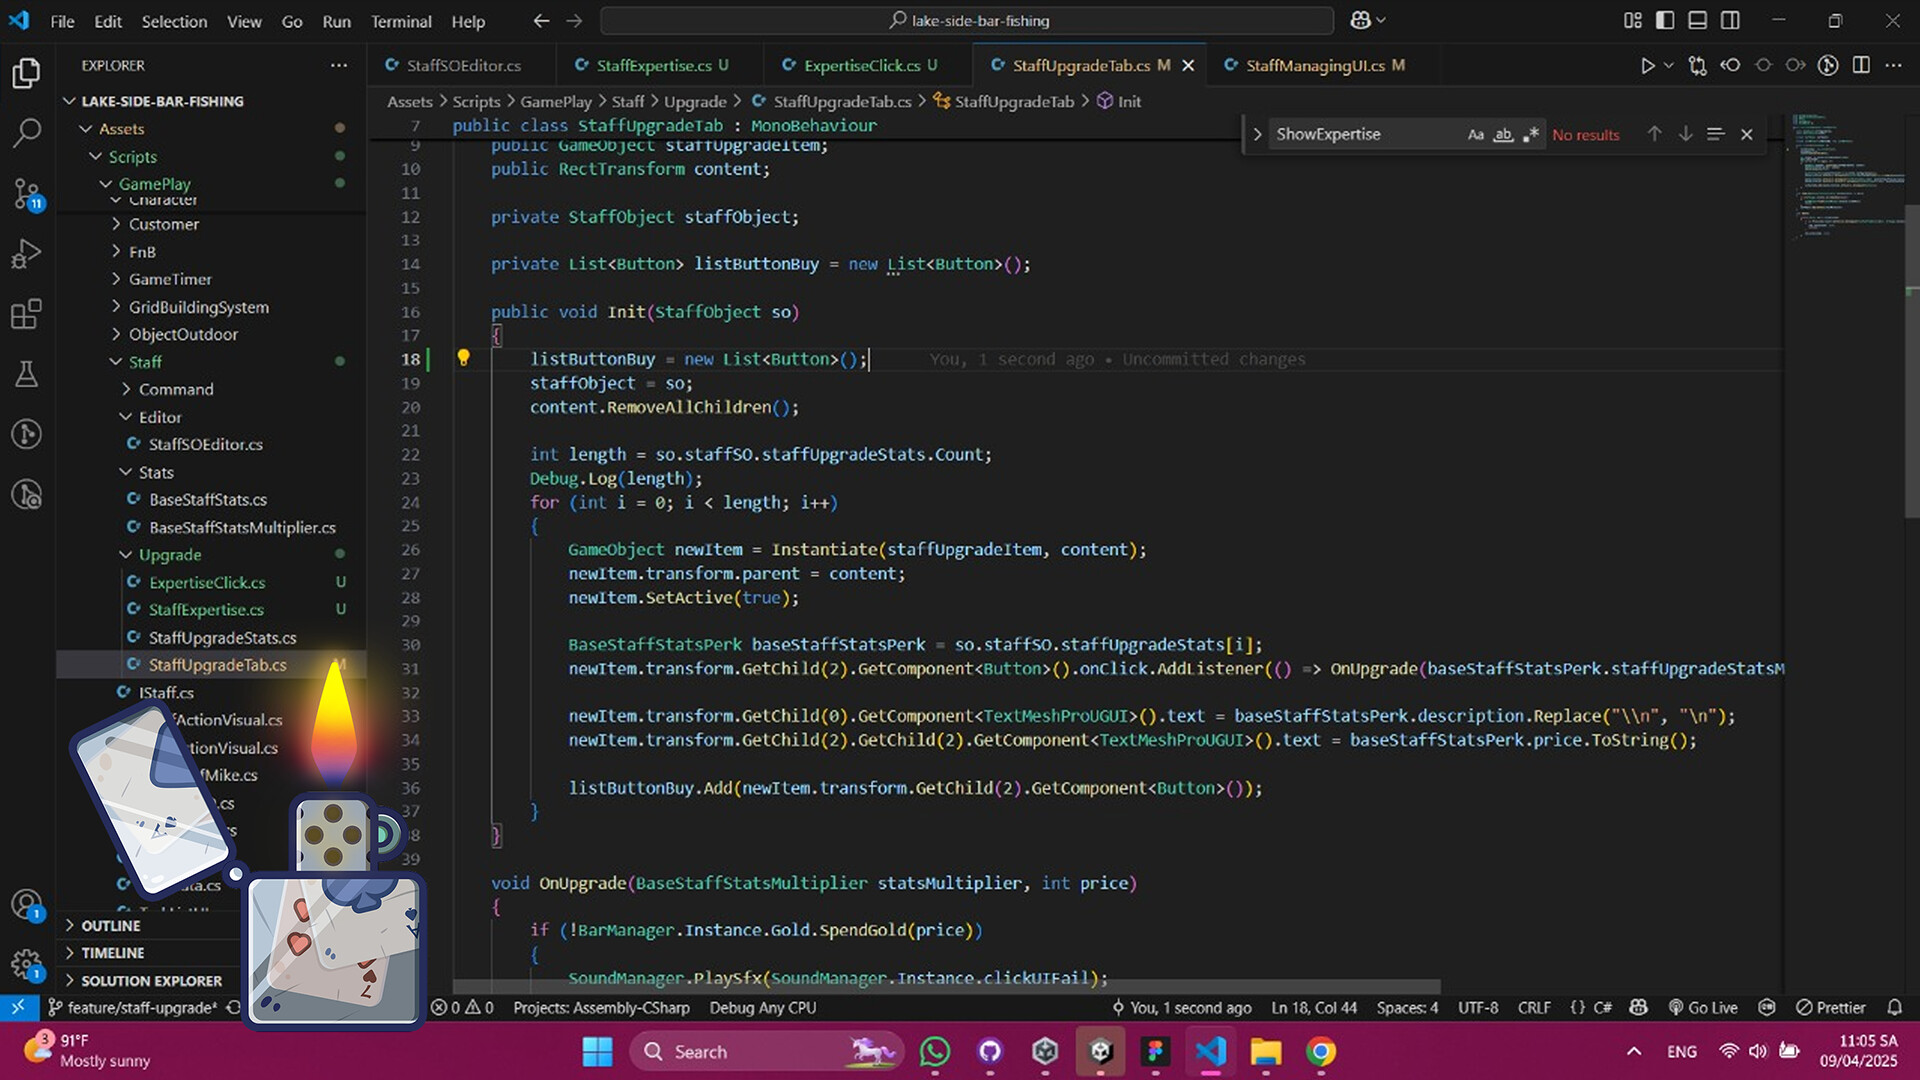Image resolution: width=1920 pixels, height=1080 pixels.
Task: Open the Terminal menu
Action: 400,21
